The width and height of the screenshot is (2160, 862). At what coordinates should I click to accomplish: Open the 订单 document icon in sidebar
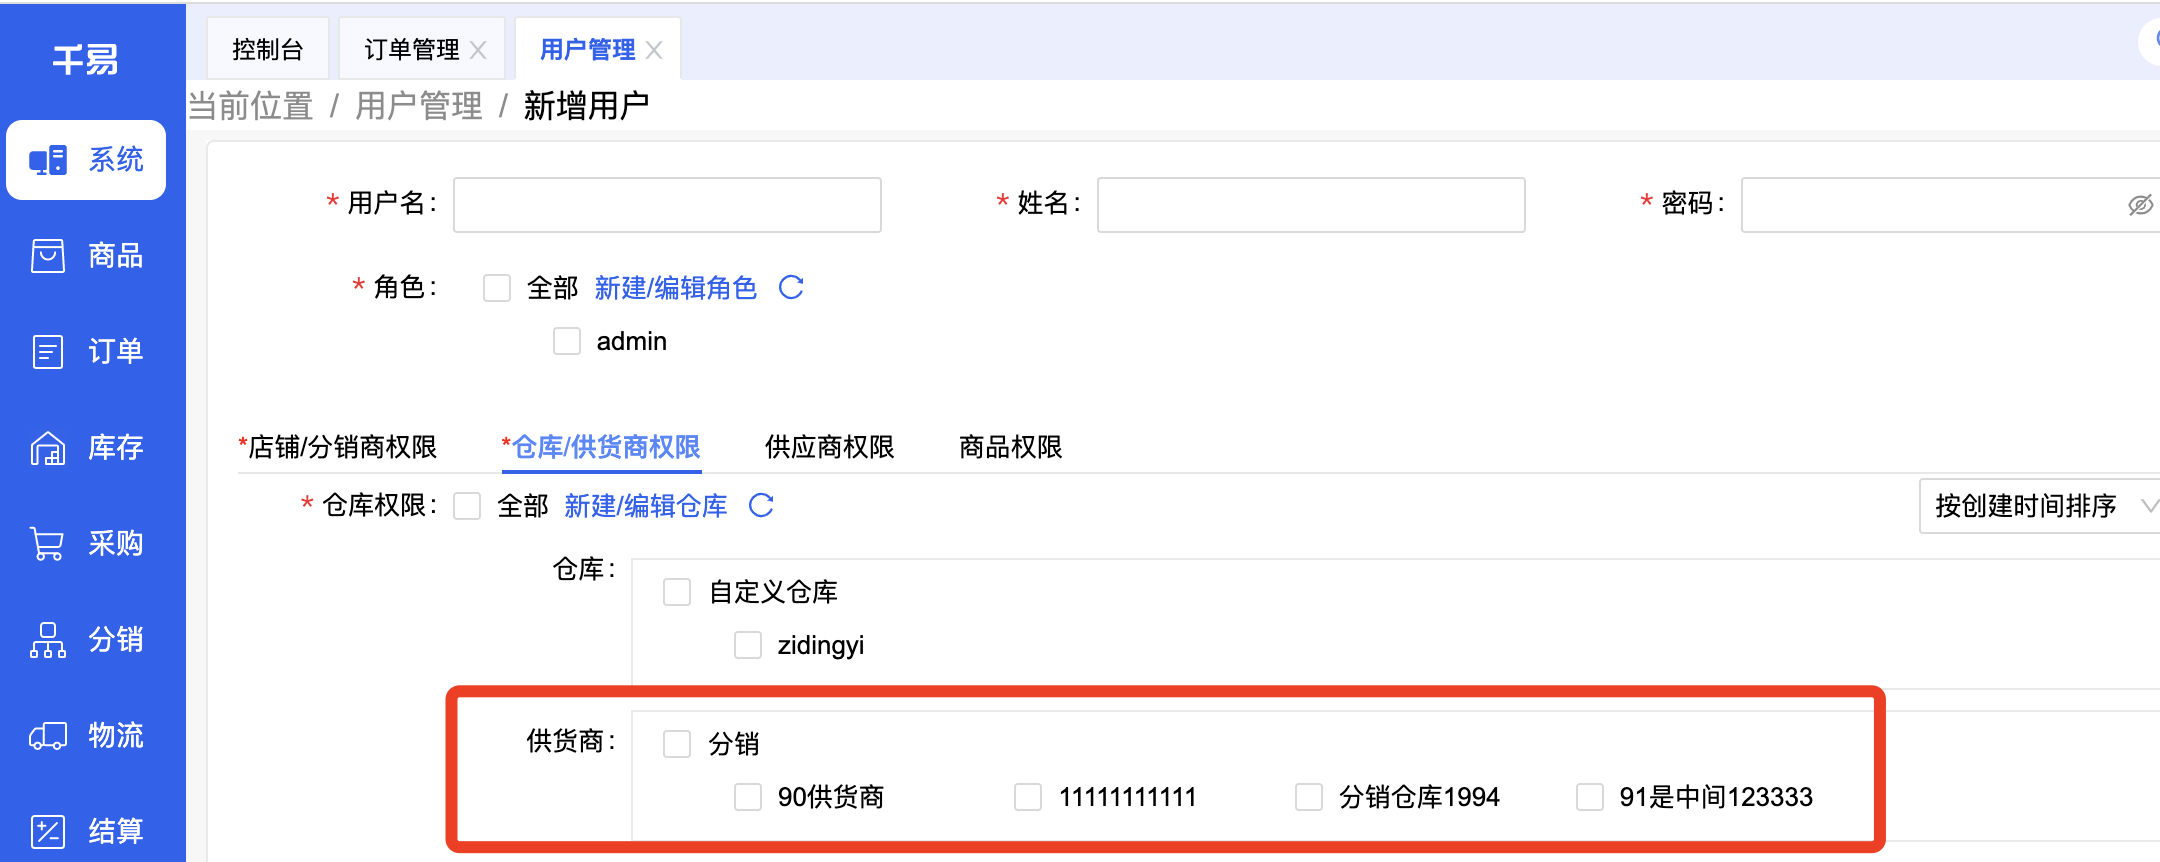pyautogui.click(x=48, y=352)
